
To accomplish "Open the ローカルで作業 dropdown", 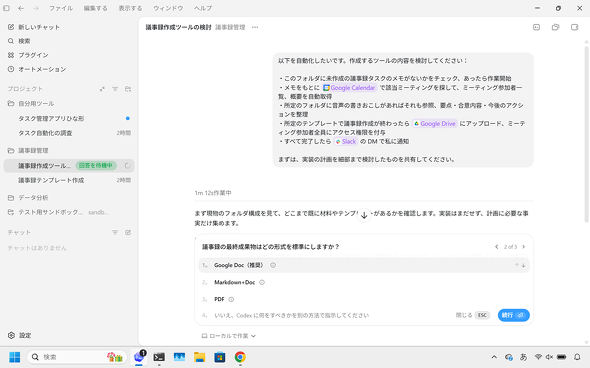I will pos(229,336).
